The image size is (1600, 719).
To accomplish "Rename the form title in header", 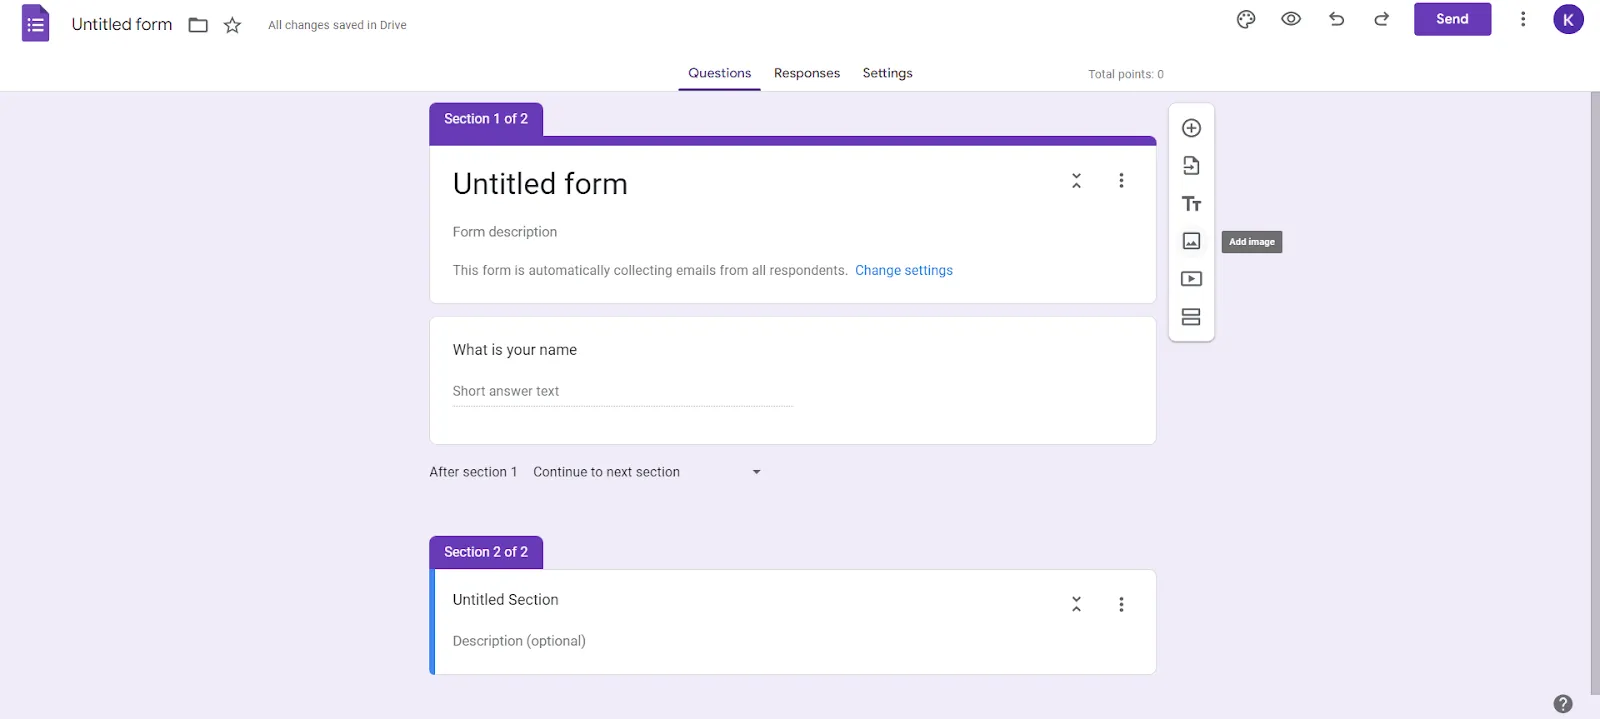I will (122, 24).
